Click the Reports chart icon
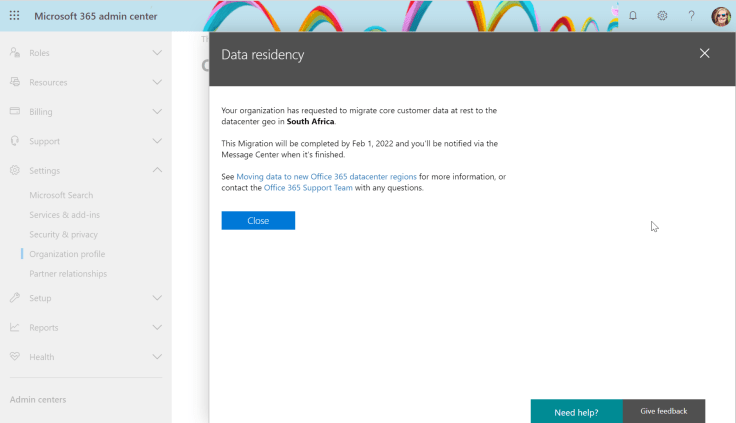 (15, 327)
